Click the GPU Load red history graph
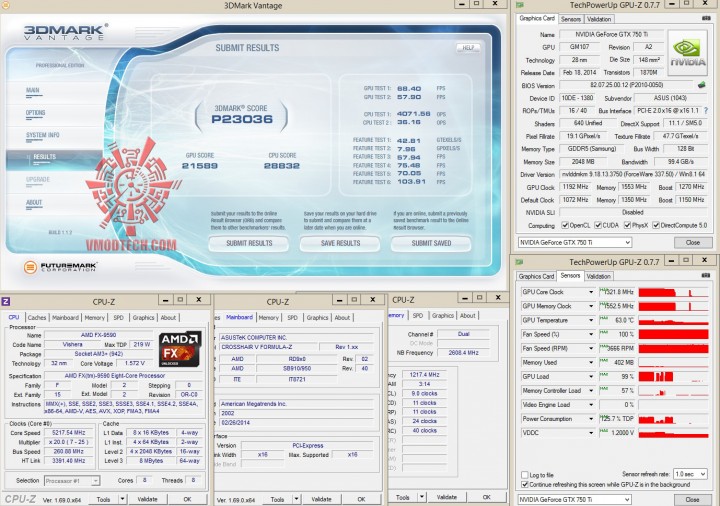The image size is (720, 506). tap(673, 377)
